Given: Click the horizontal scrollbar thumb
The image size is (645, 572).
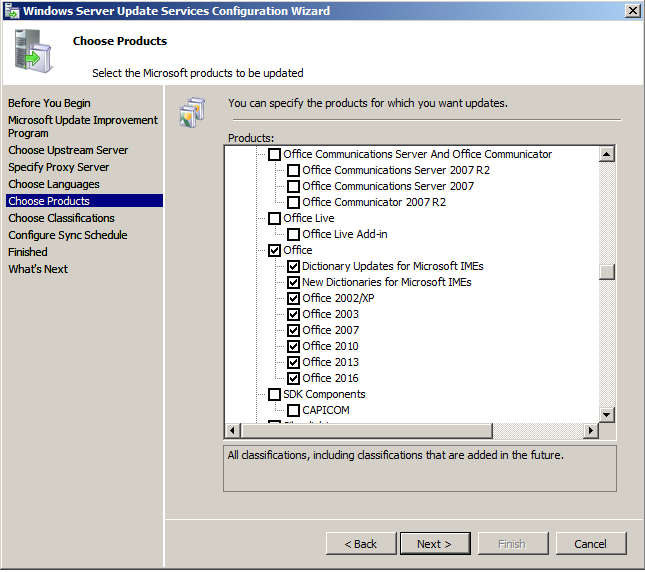Looking at the screenshot, I should (x=367, y=431).
